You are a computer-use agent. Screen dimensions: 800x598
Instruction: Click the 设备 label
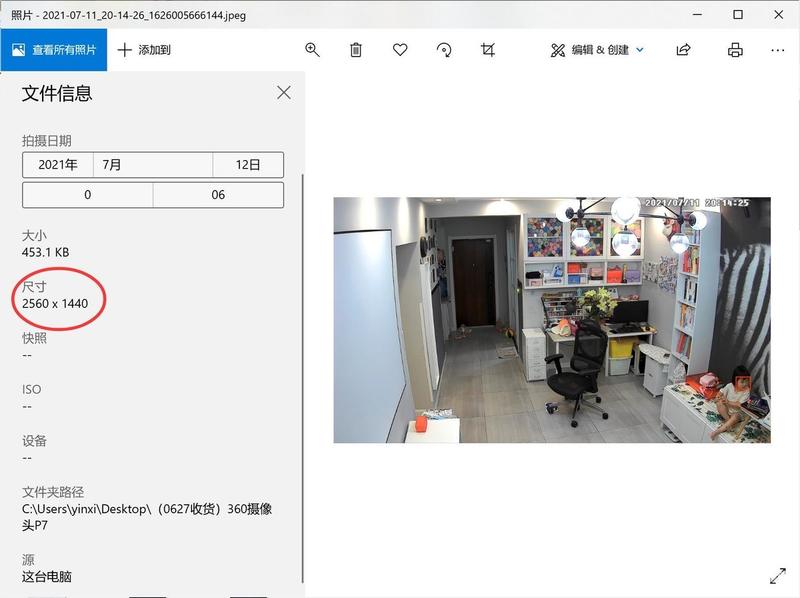(x=34, y=441)
